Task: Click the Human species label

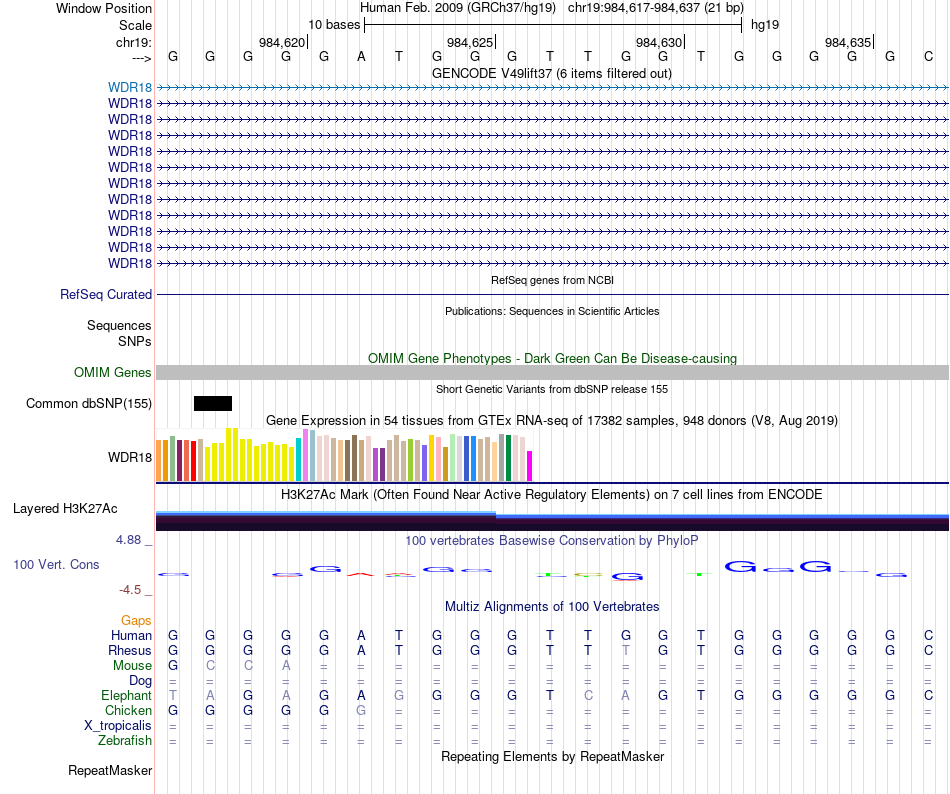Action: [131, 635]
